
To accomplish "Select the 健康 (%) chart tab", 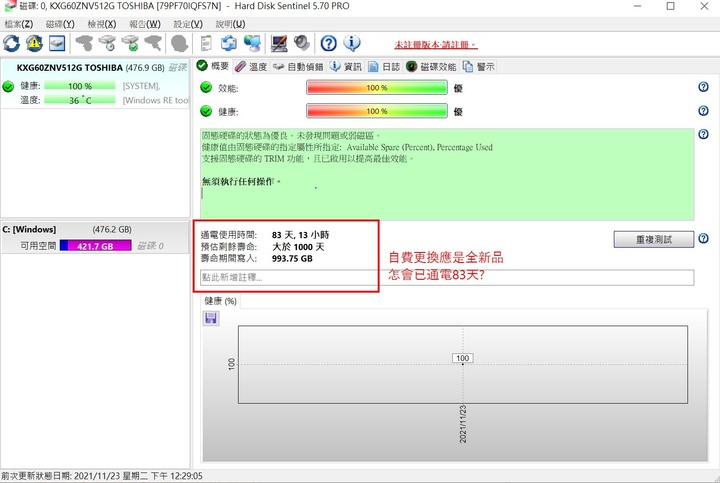I will point(220,301).
